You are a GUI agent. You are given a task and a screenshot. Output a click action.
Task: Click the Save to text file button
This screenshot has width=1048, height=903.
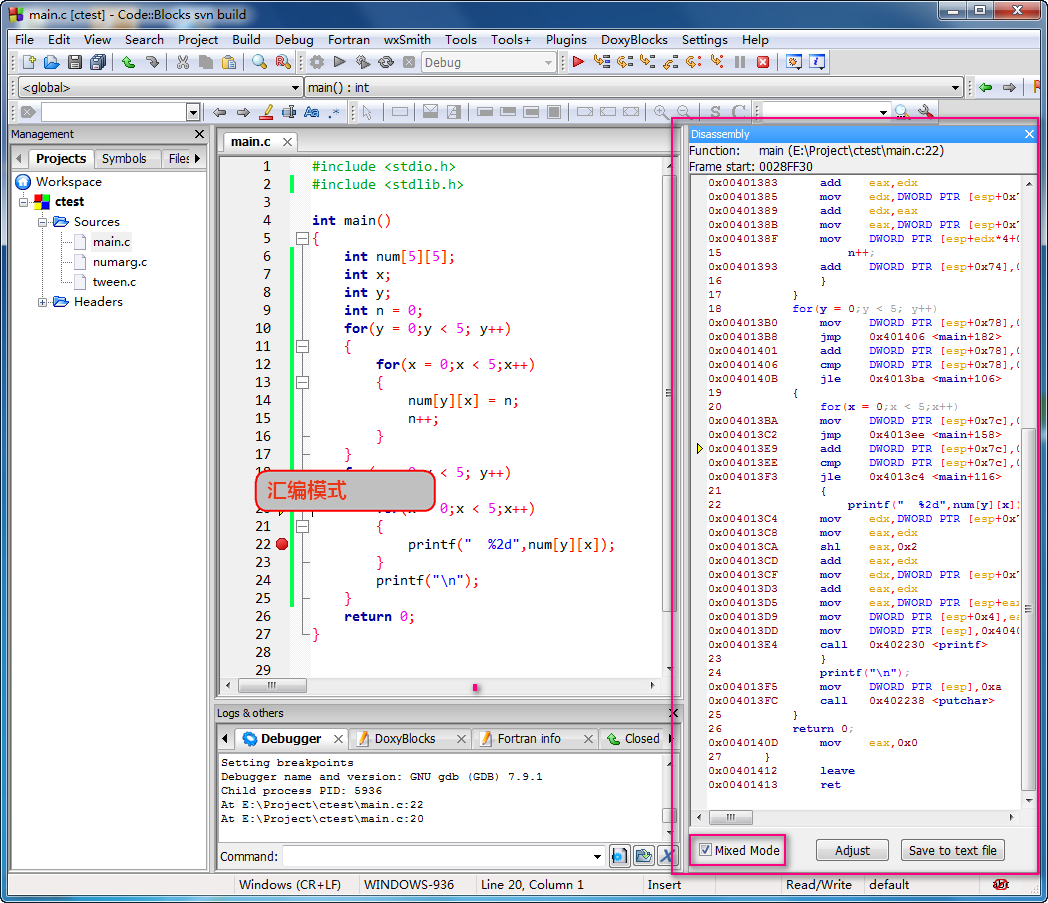(x=952, y=850)
